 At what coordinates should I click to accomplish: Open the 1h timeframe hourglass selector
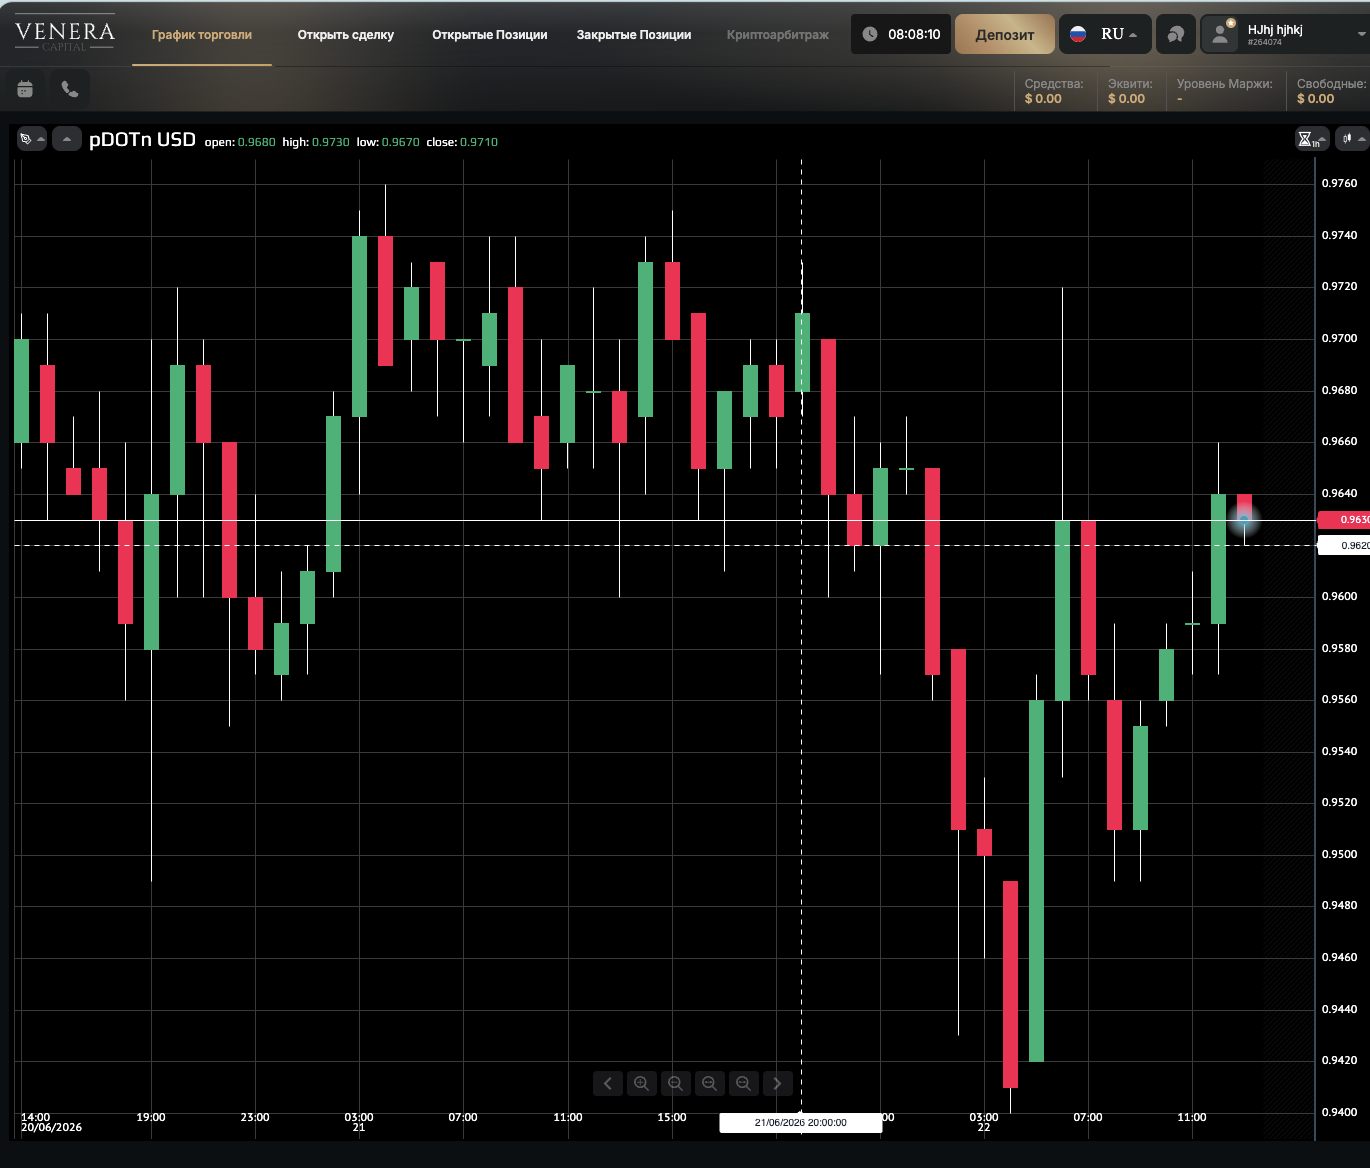pyautogui.click(x=1311, y=139)
